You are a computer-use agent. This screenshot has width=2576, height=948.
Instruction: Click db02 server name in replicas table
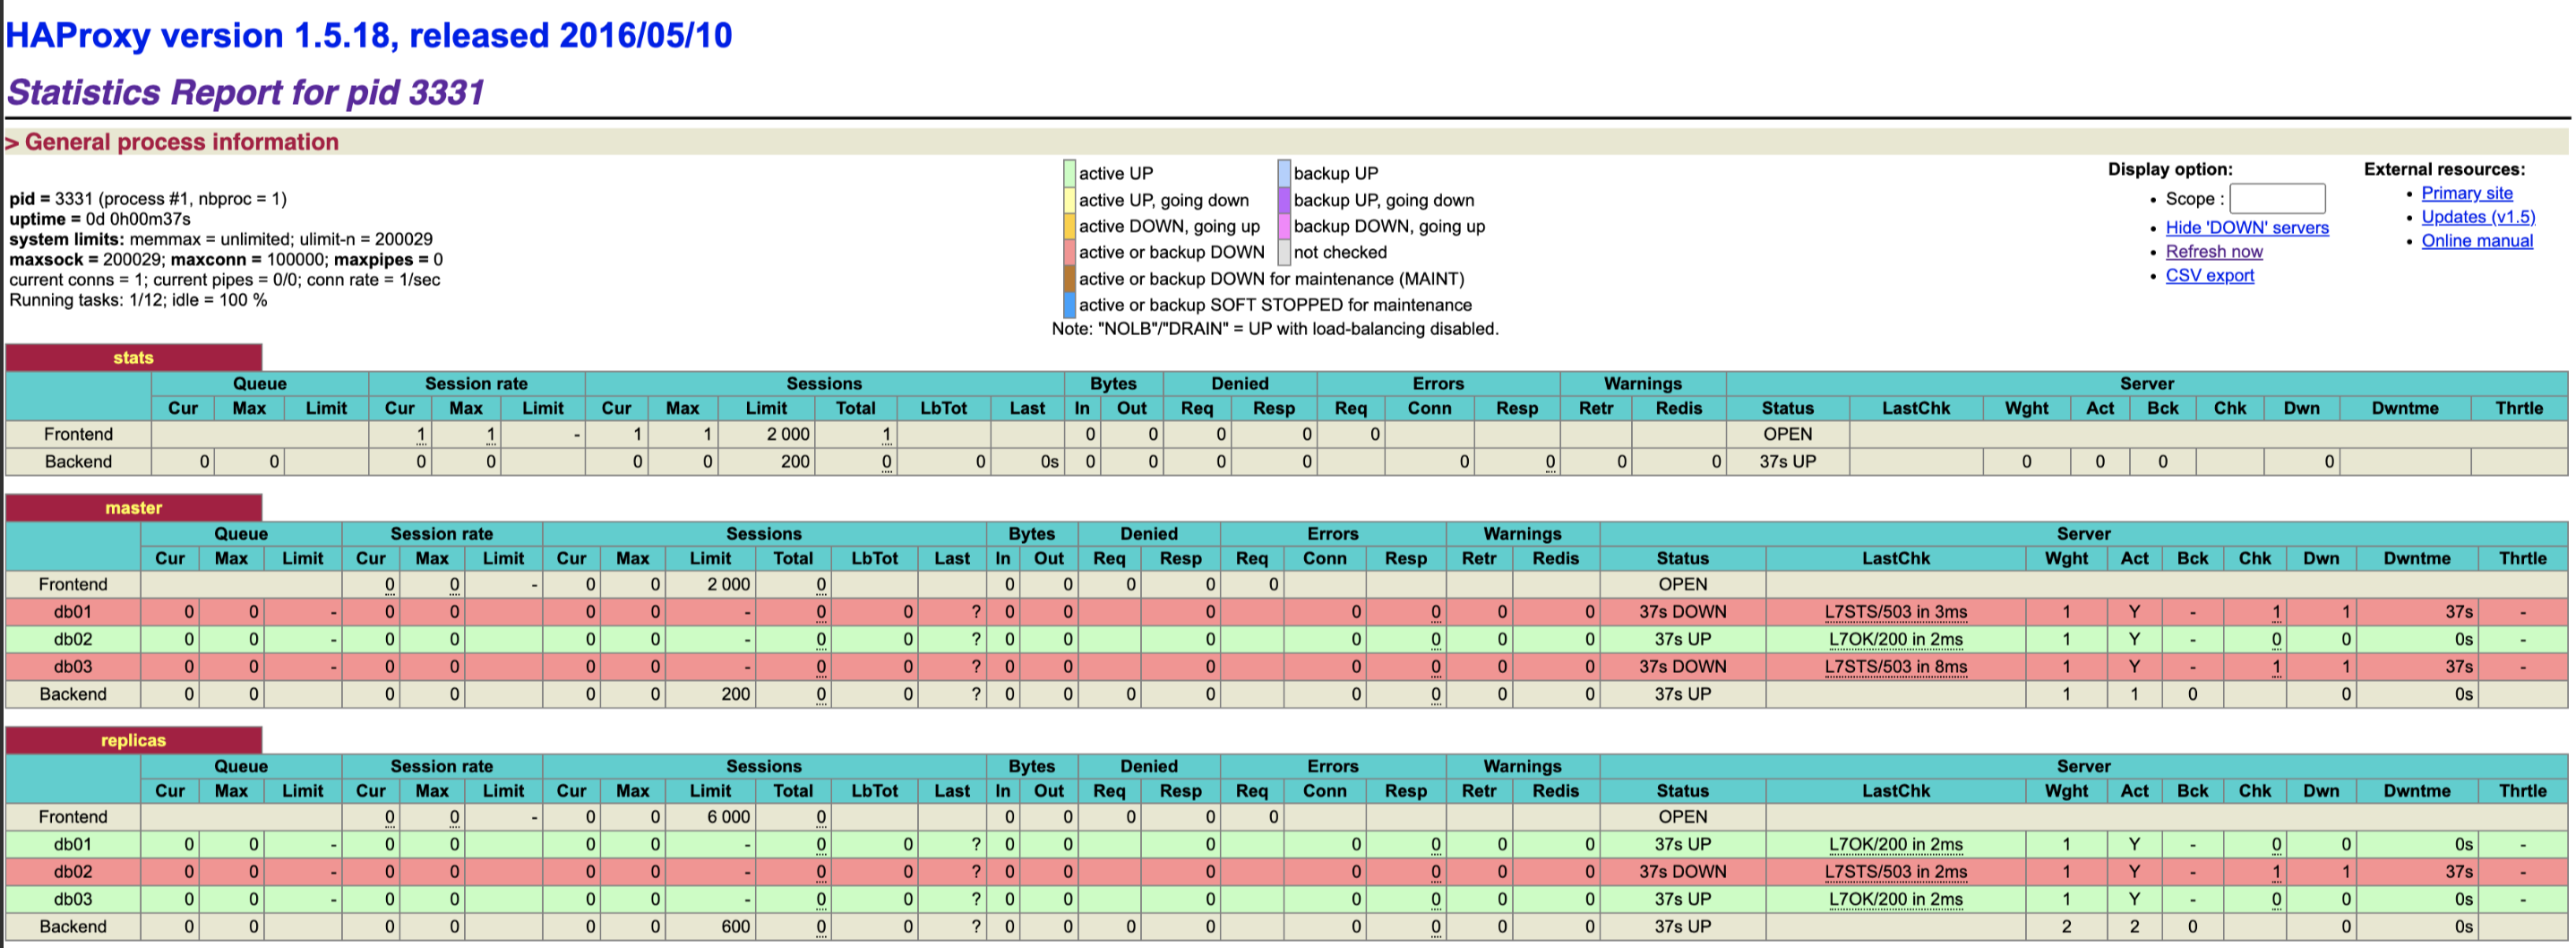click(73, 872)
